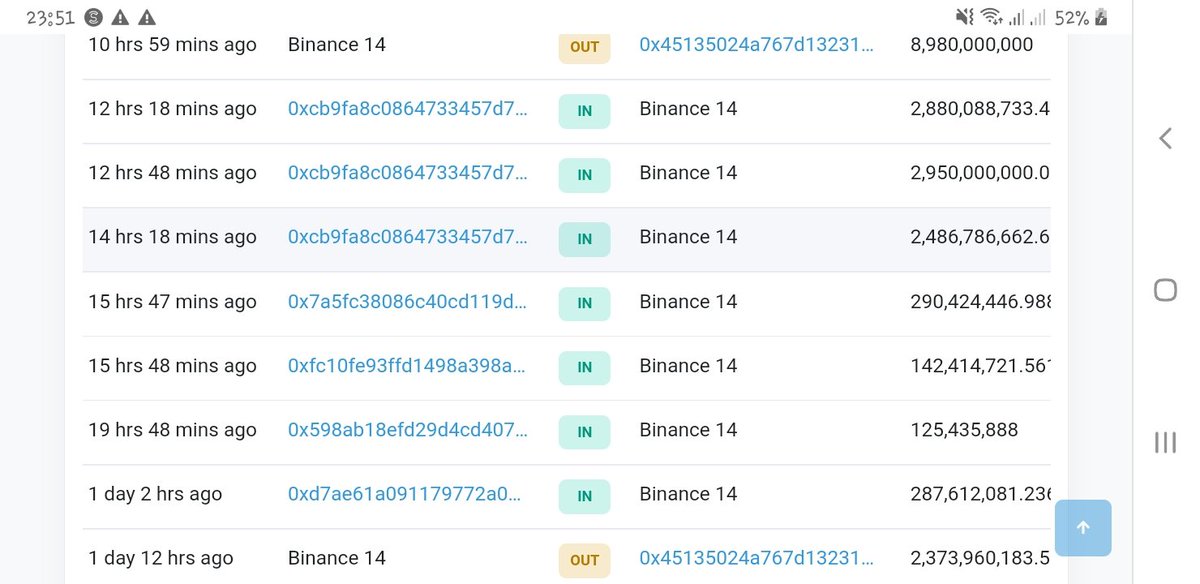The image size is (1200, 584).
Task: Select the '15 hrs 47 mins ago' timestamp
Action: (x=172, y=302)
